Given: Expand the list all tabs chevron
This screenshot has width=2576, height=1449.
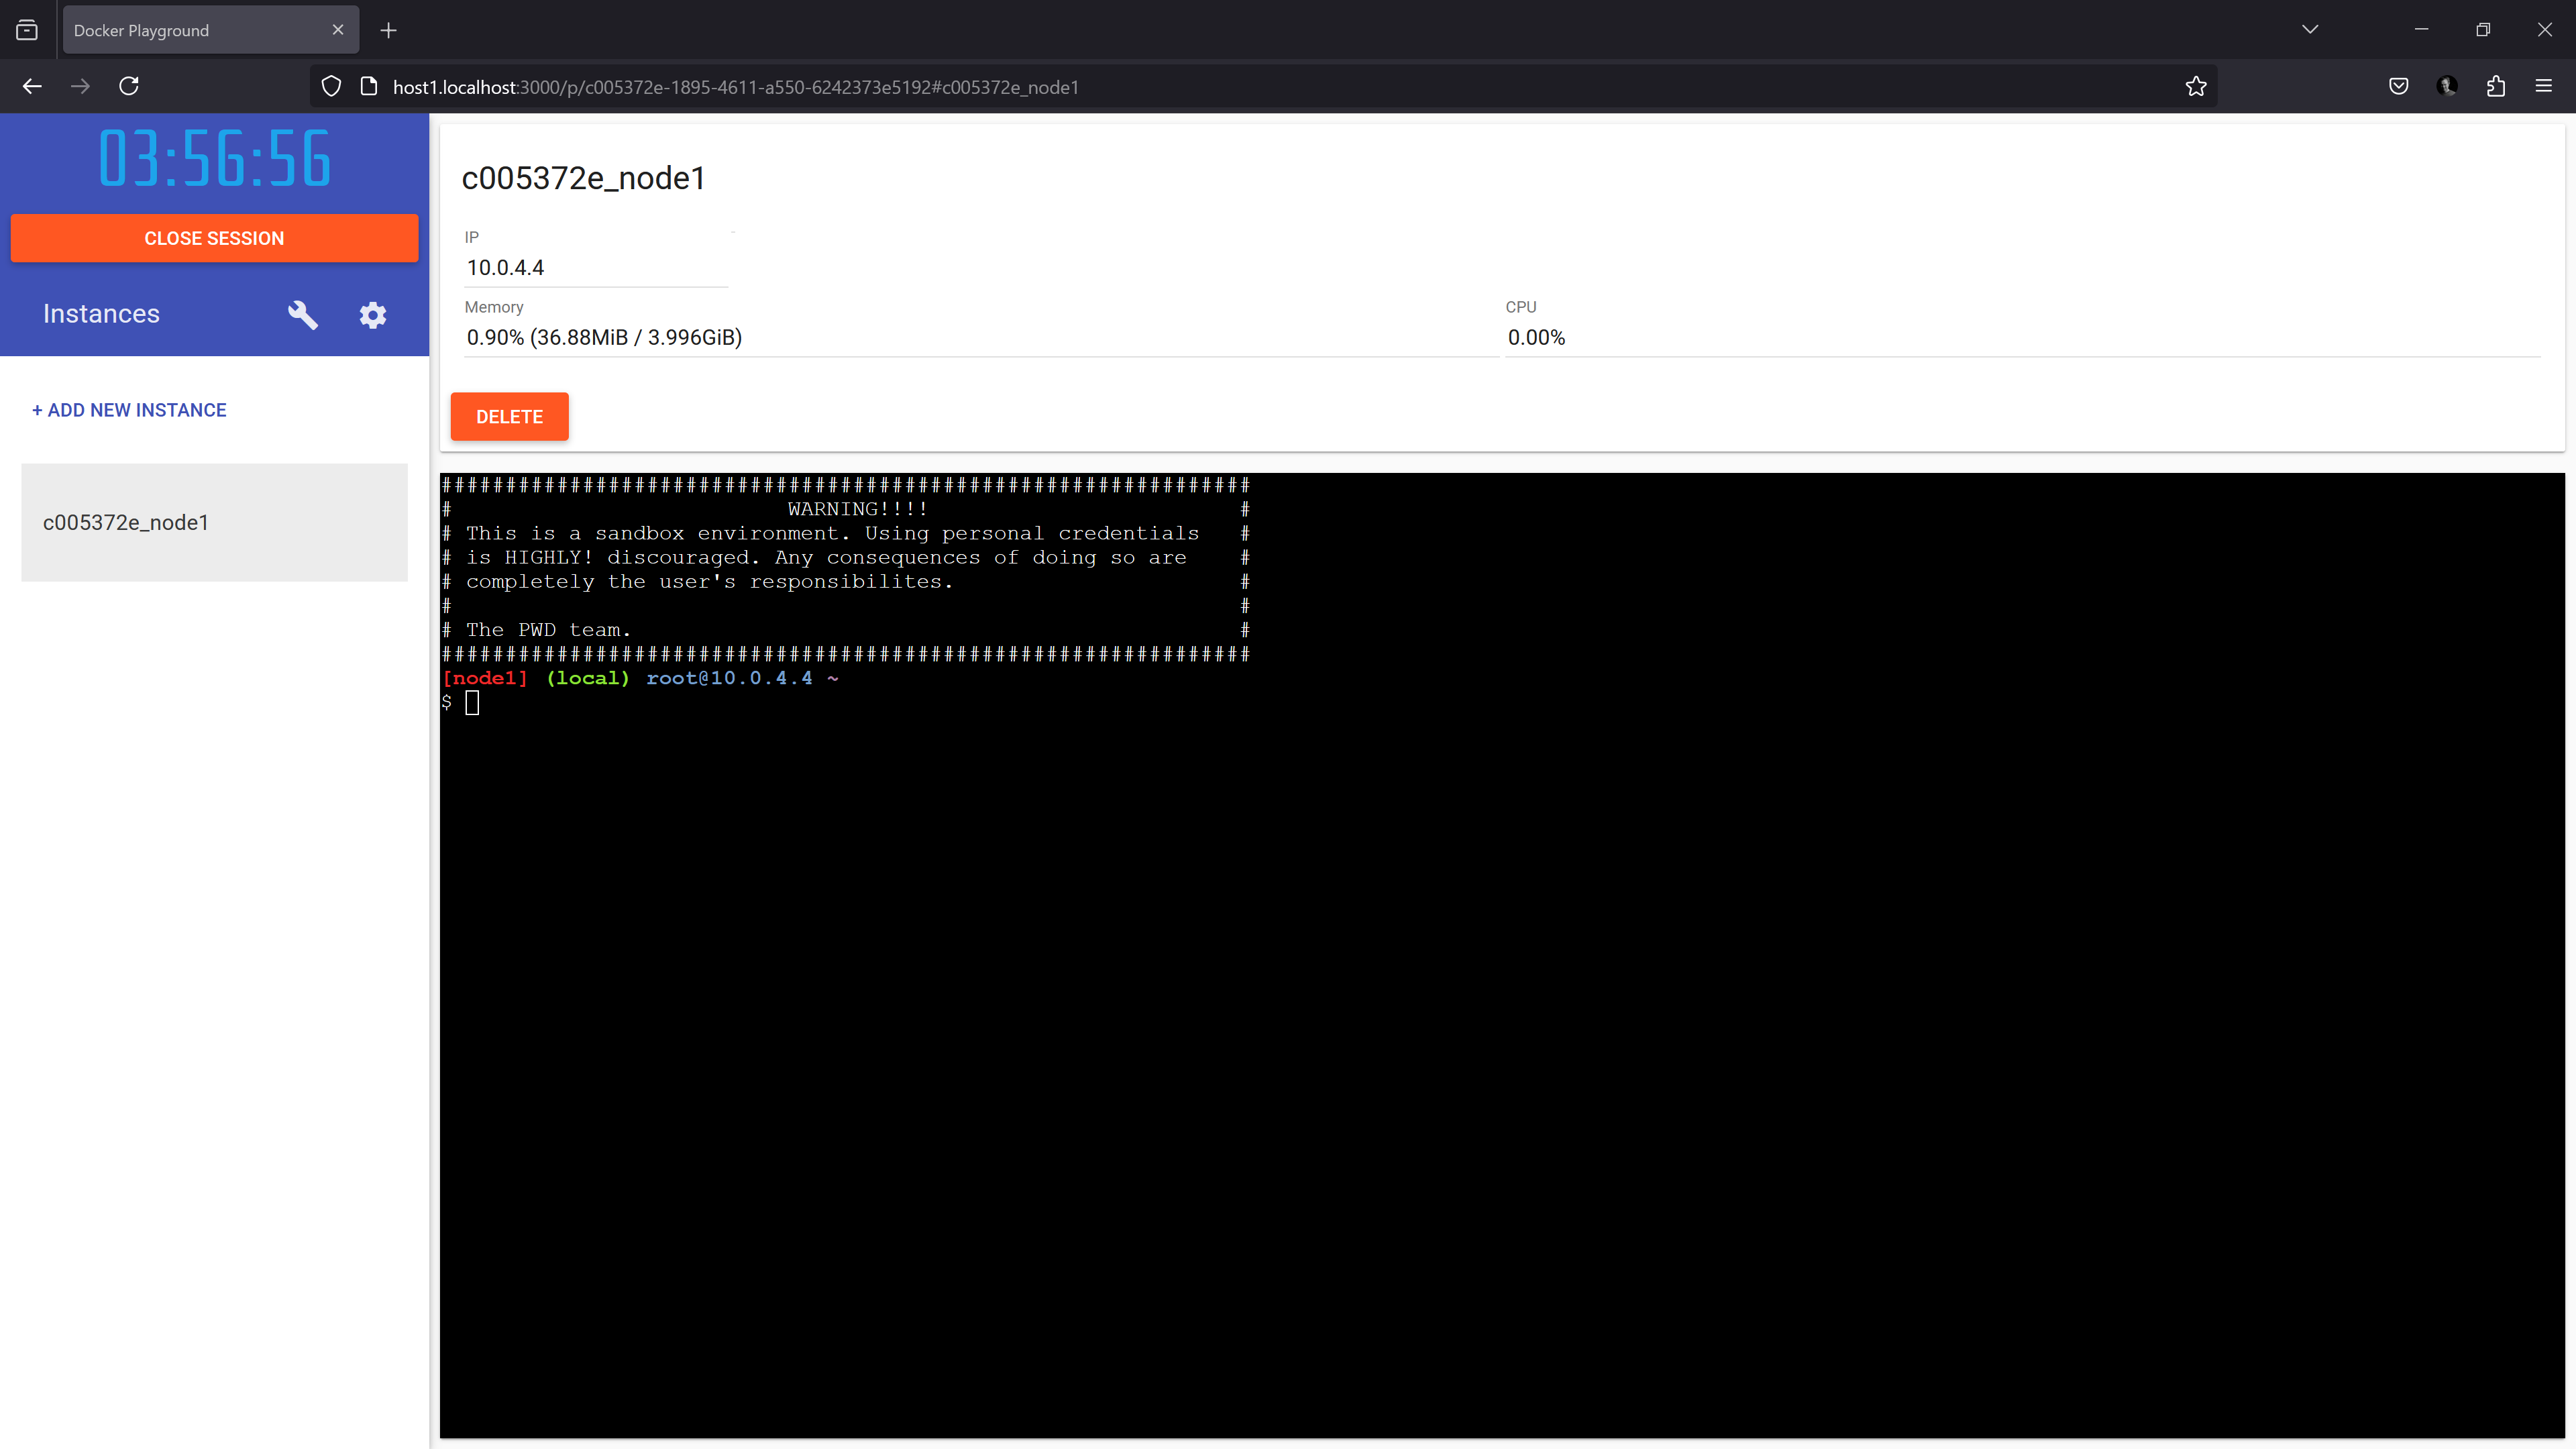Looking at the screenshot, I should click(x=2309, y=29).
